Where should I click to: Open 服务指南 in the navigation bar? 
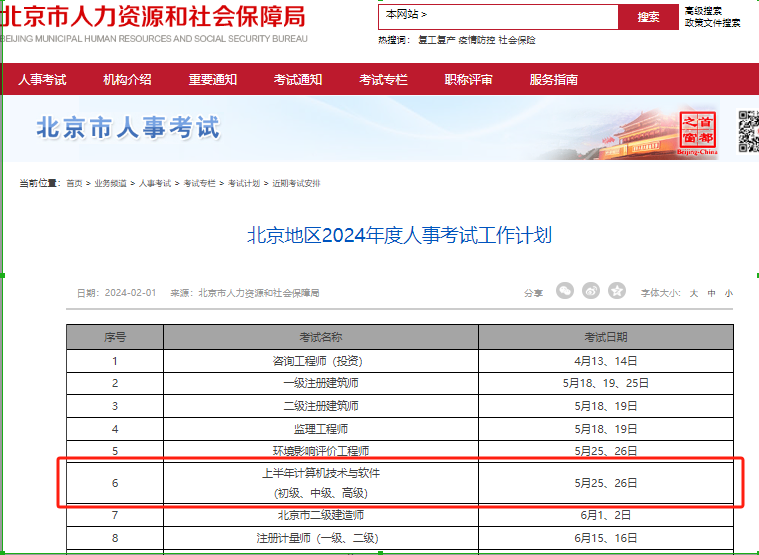click(554, 80)
